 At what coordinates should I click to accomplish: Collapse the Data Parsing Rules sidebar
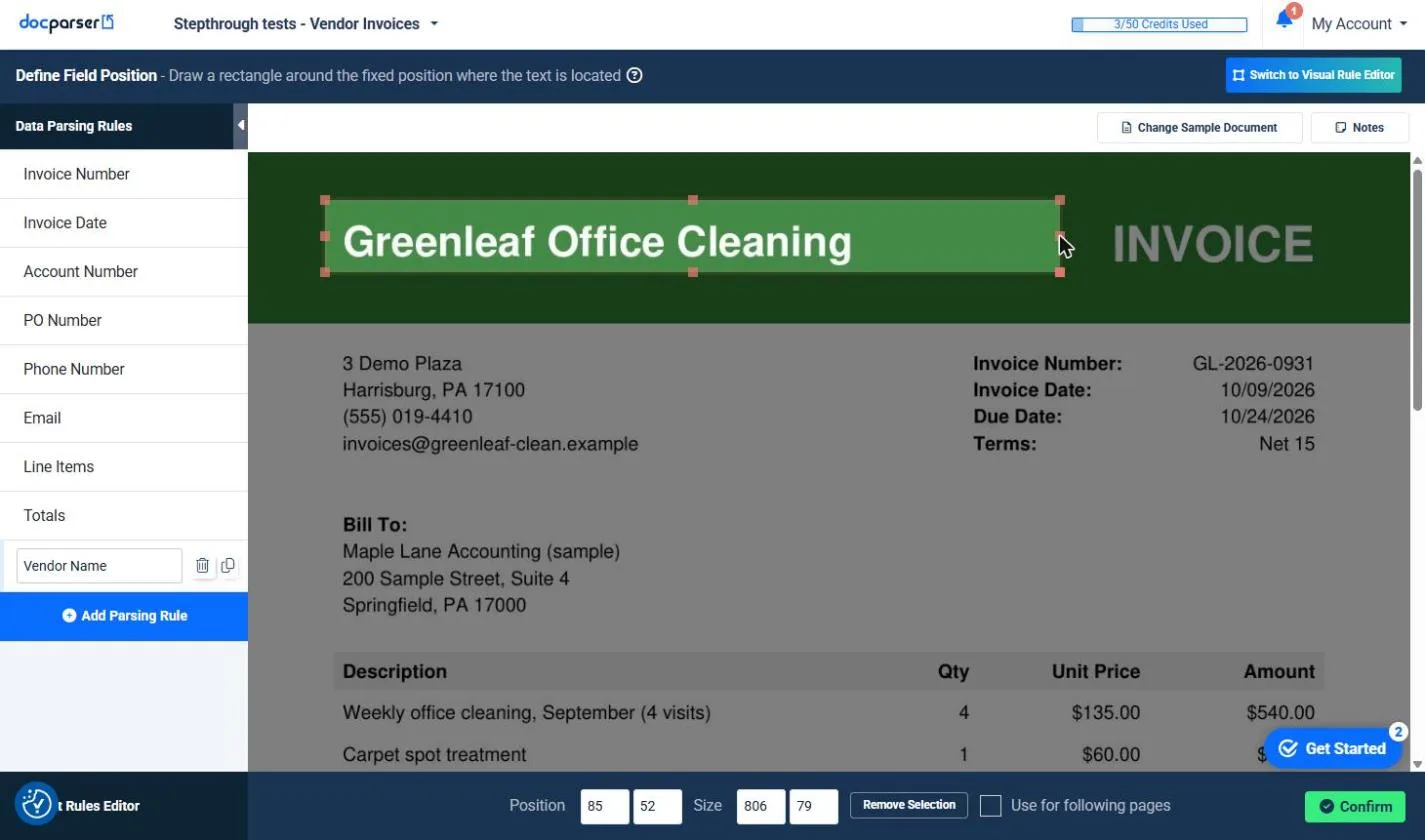240,126
